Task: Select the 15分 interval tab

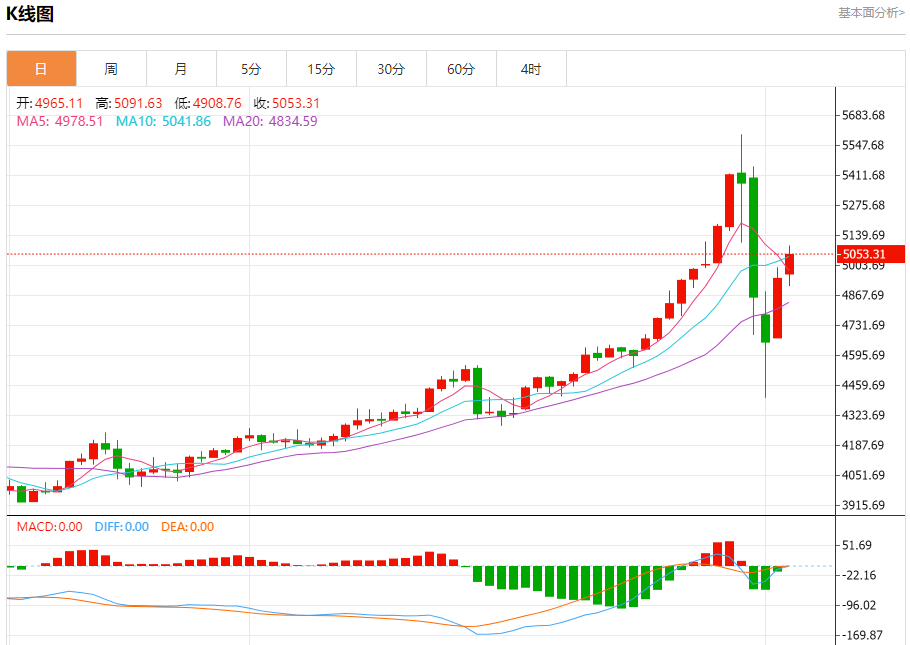Action: point(321,69)
